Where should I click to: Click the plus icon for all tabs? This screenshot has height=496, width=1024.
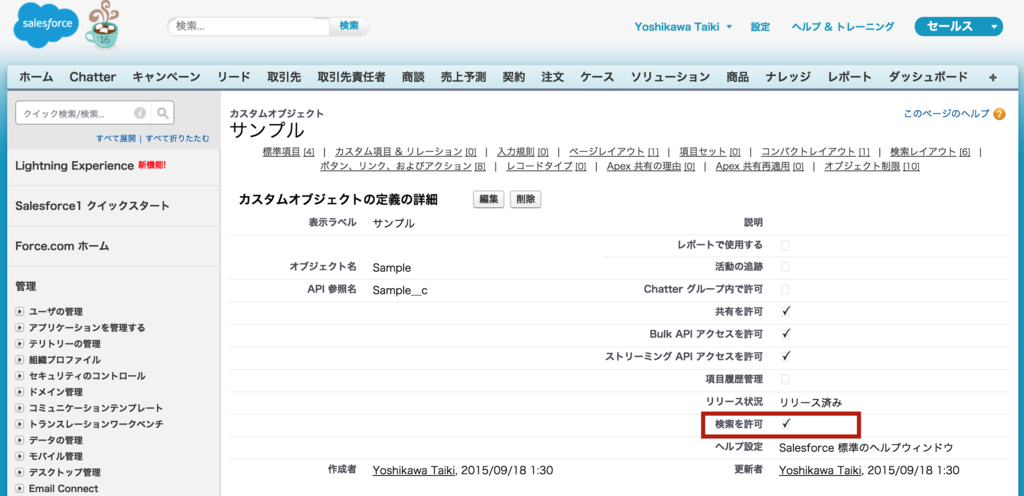tap(993, 77)
